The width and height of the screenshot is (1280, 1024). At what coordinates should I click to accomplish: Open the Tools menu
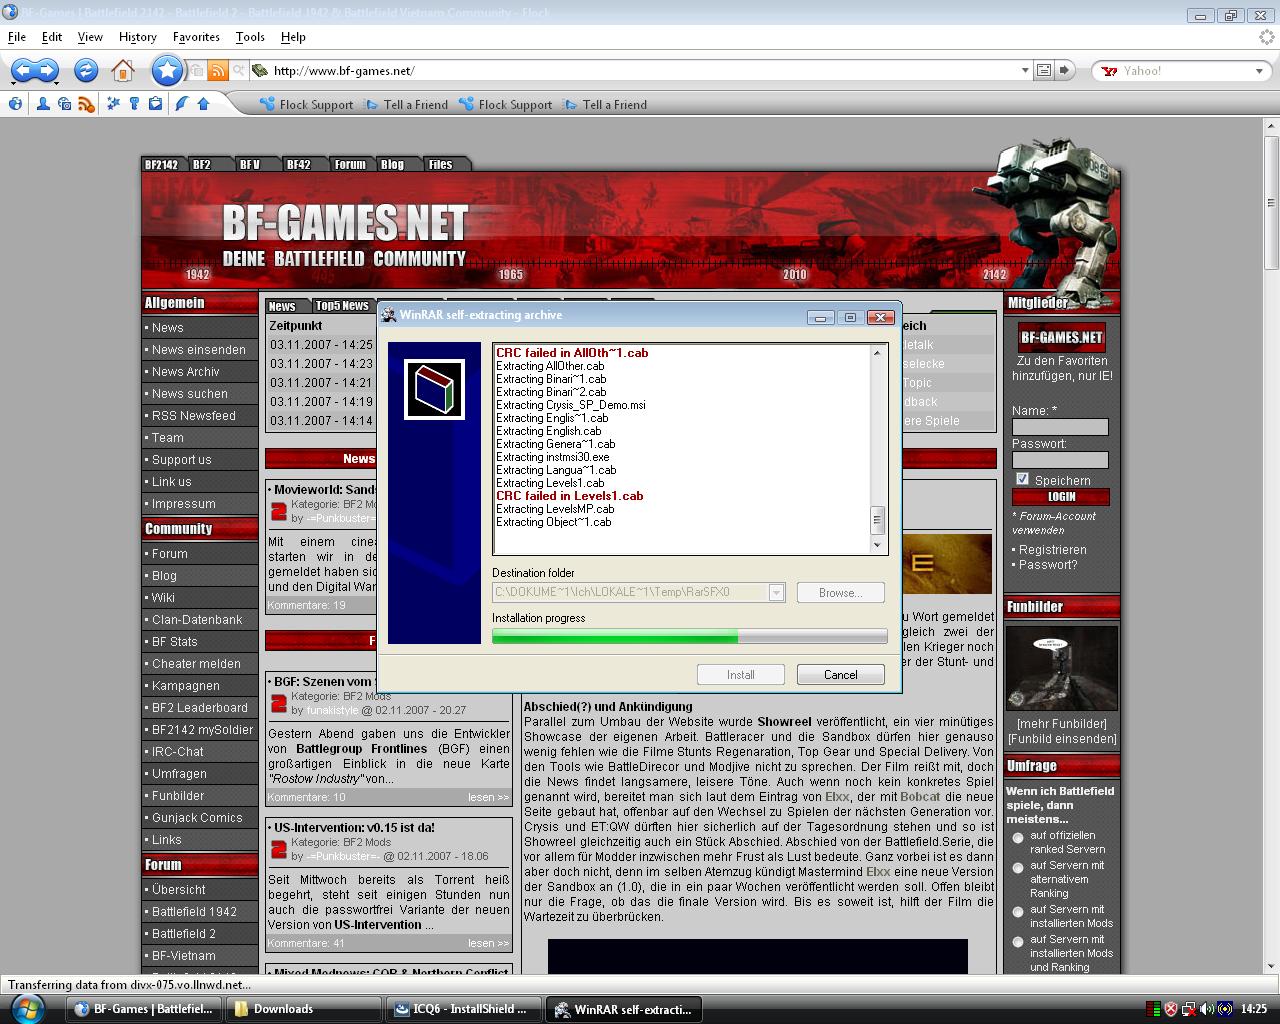pos(250,37)
